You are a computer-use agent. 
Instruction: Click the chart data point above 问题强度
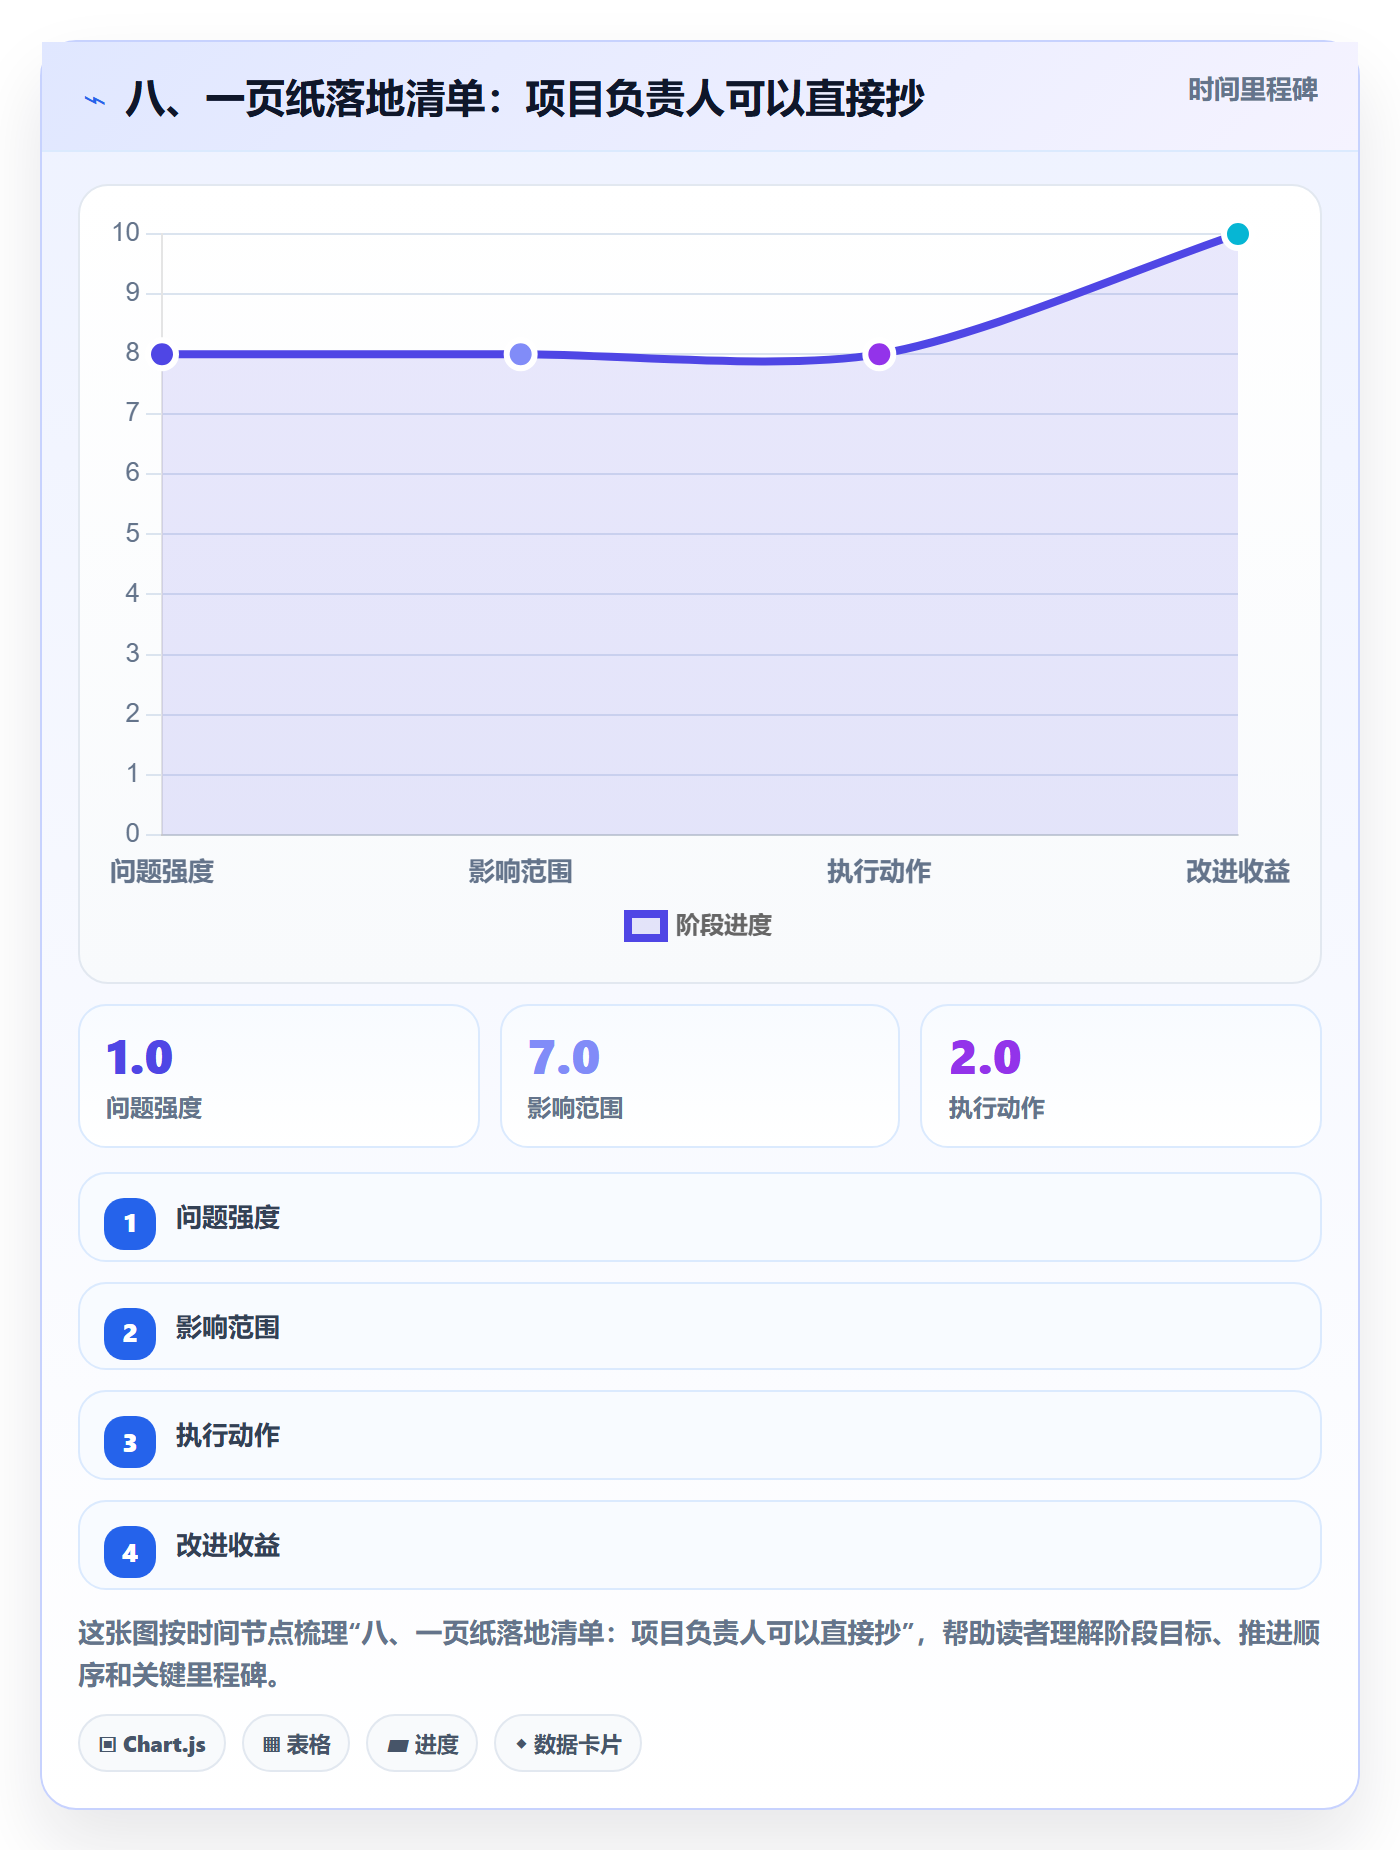point(162,354)
